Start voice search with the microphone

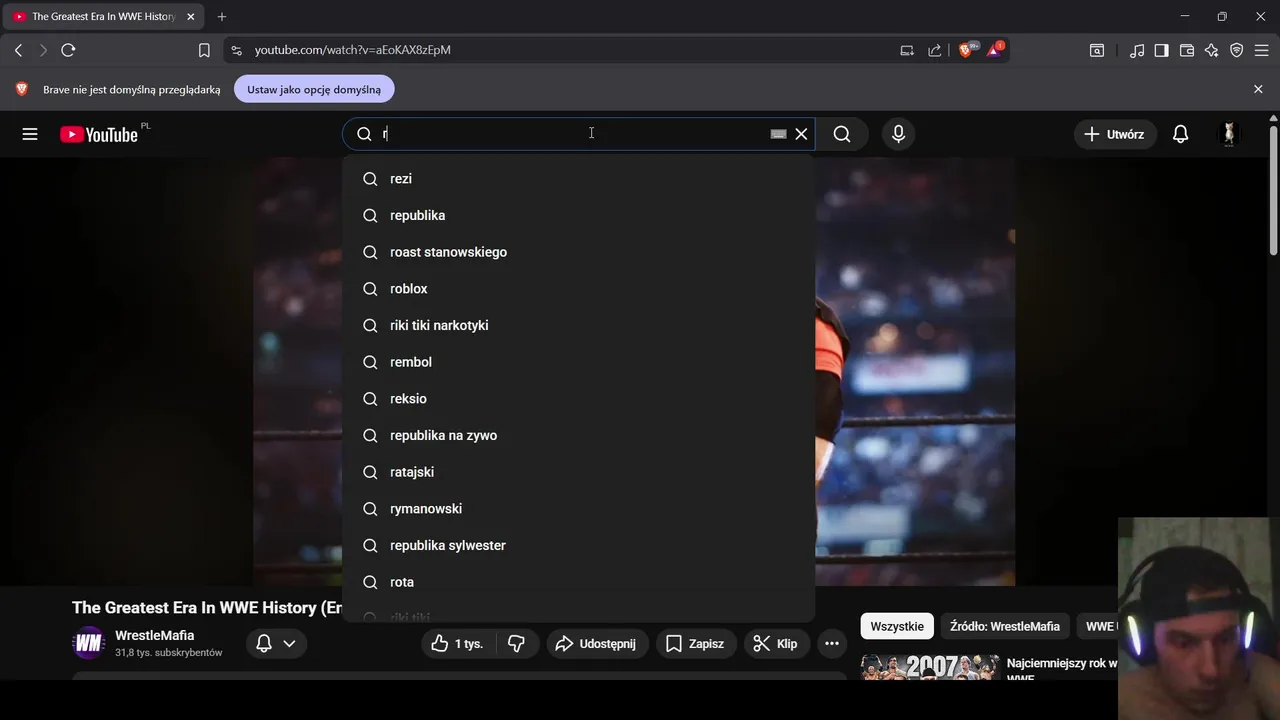[x=898, y=134]
